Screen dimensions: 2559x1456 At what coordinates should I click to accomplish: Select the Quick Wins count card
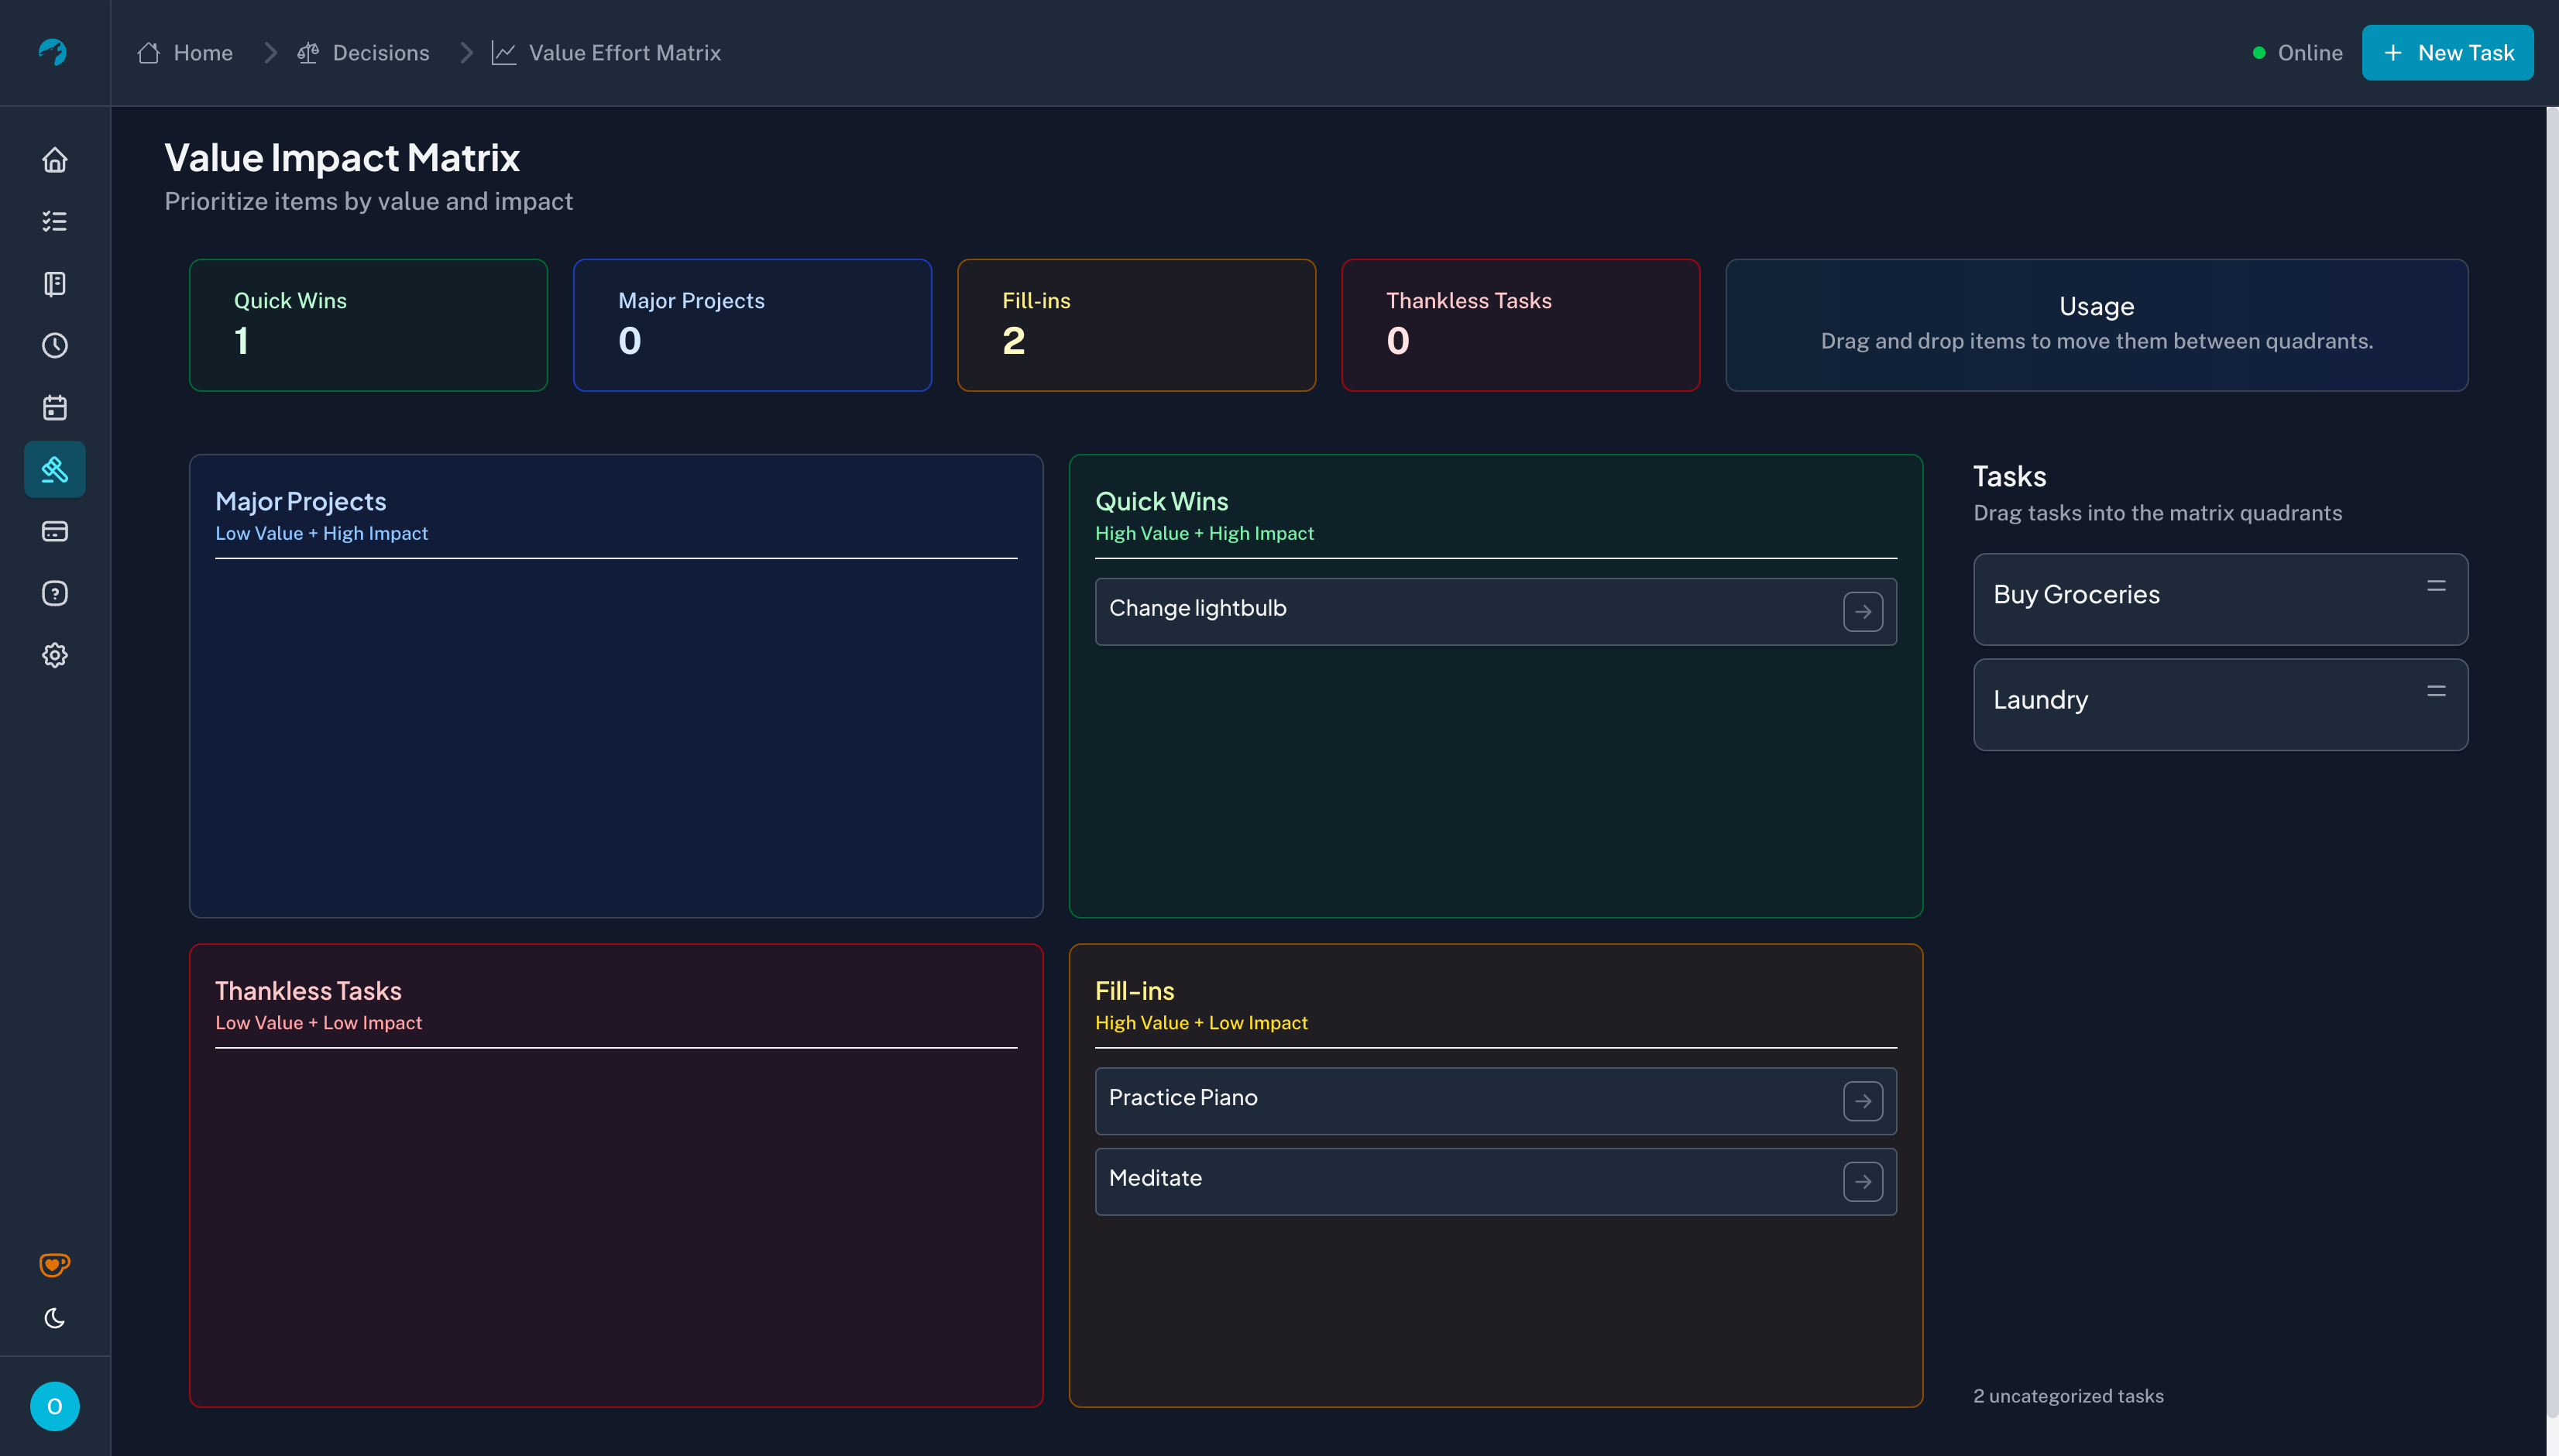point(368,325)
